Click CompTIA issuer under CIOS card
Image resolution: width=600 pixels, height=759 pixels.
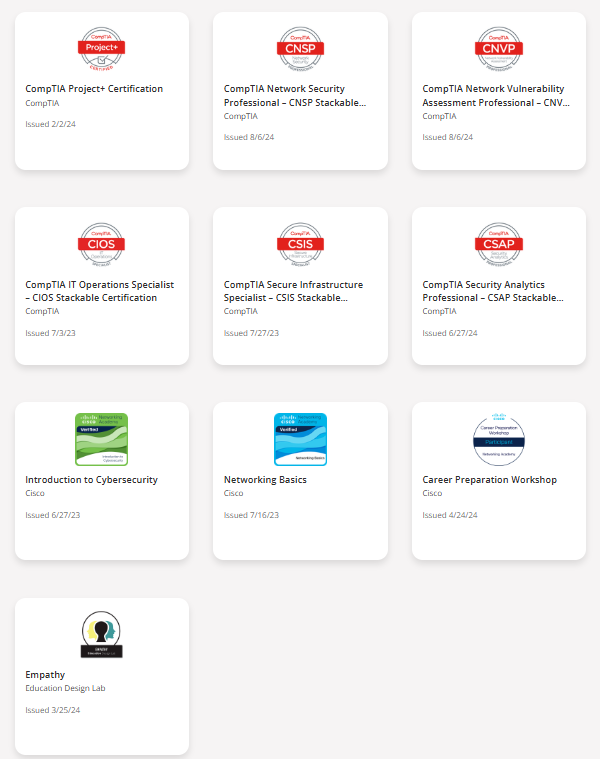tap(42, 311)
